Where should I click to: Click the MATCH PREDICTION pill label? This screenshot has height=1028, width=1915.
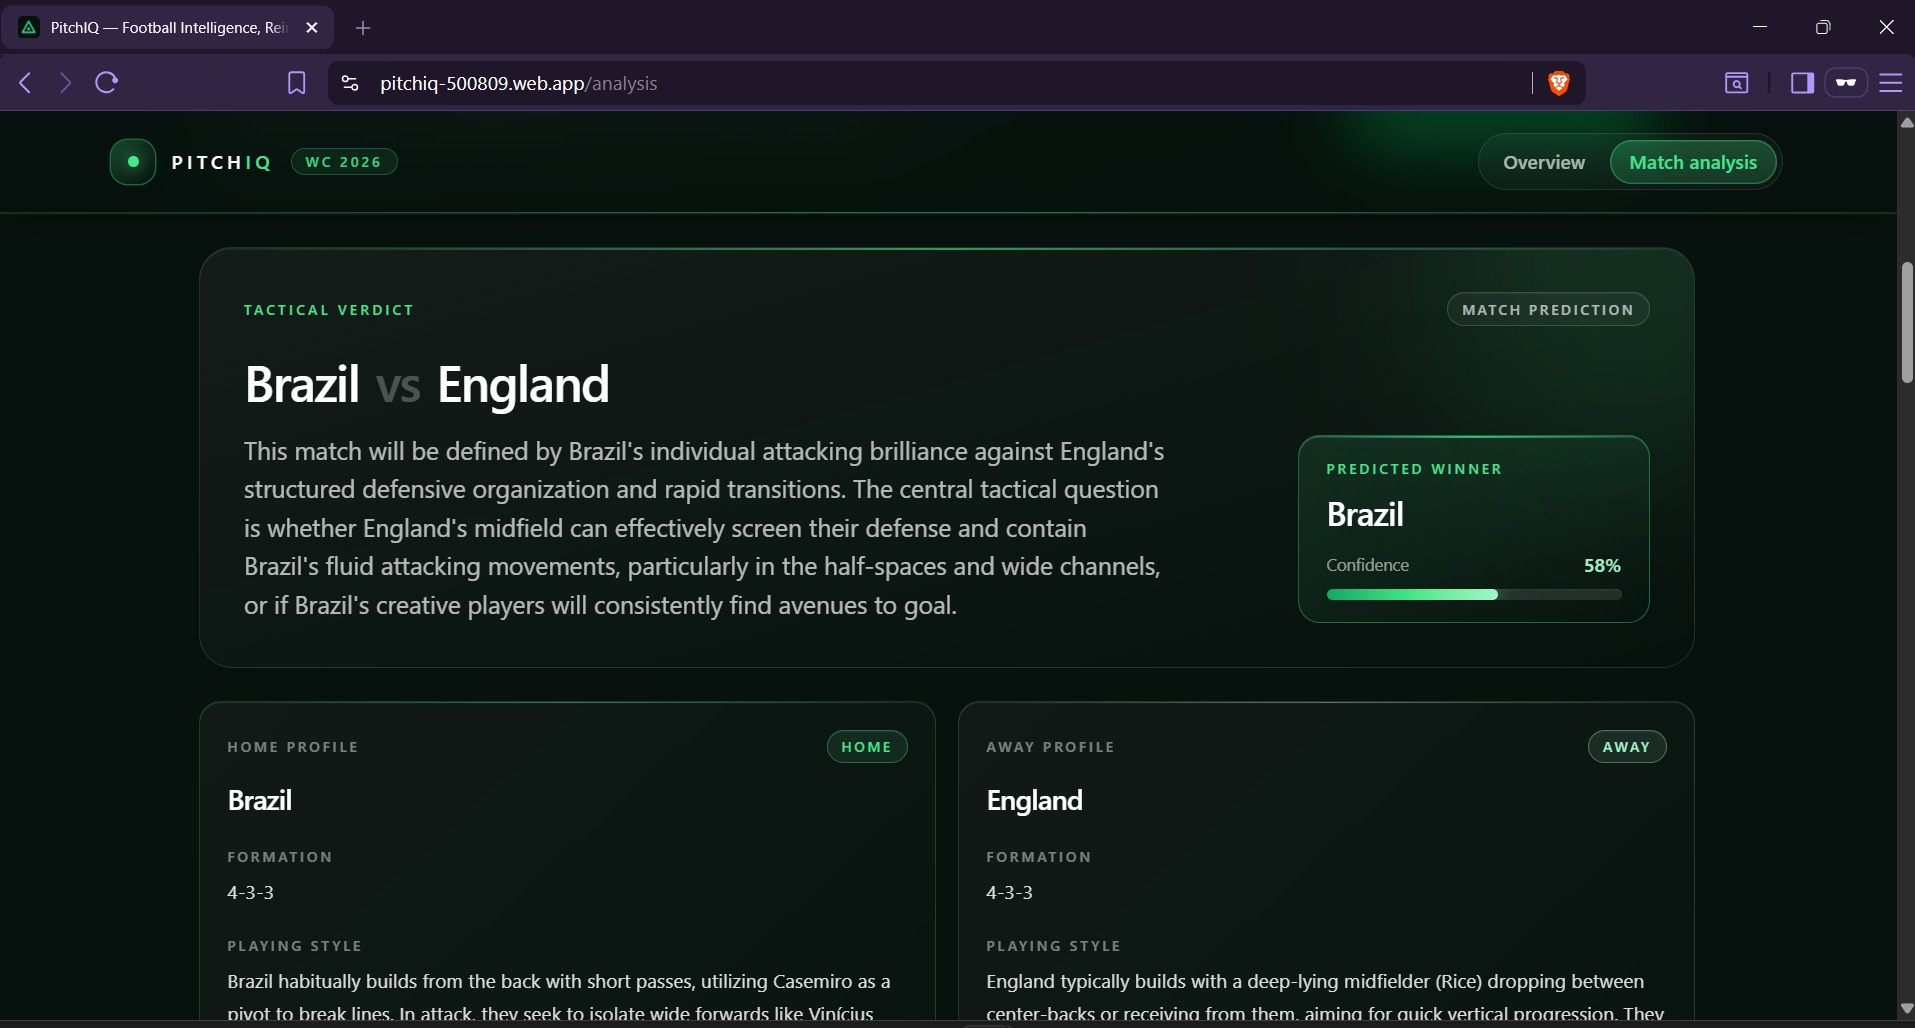click(1548, 310)
